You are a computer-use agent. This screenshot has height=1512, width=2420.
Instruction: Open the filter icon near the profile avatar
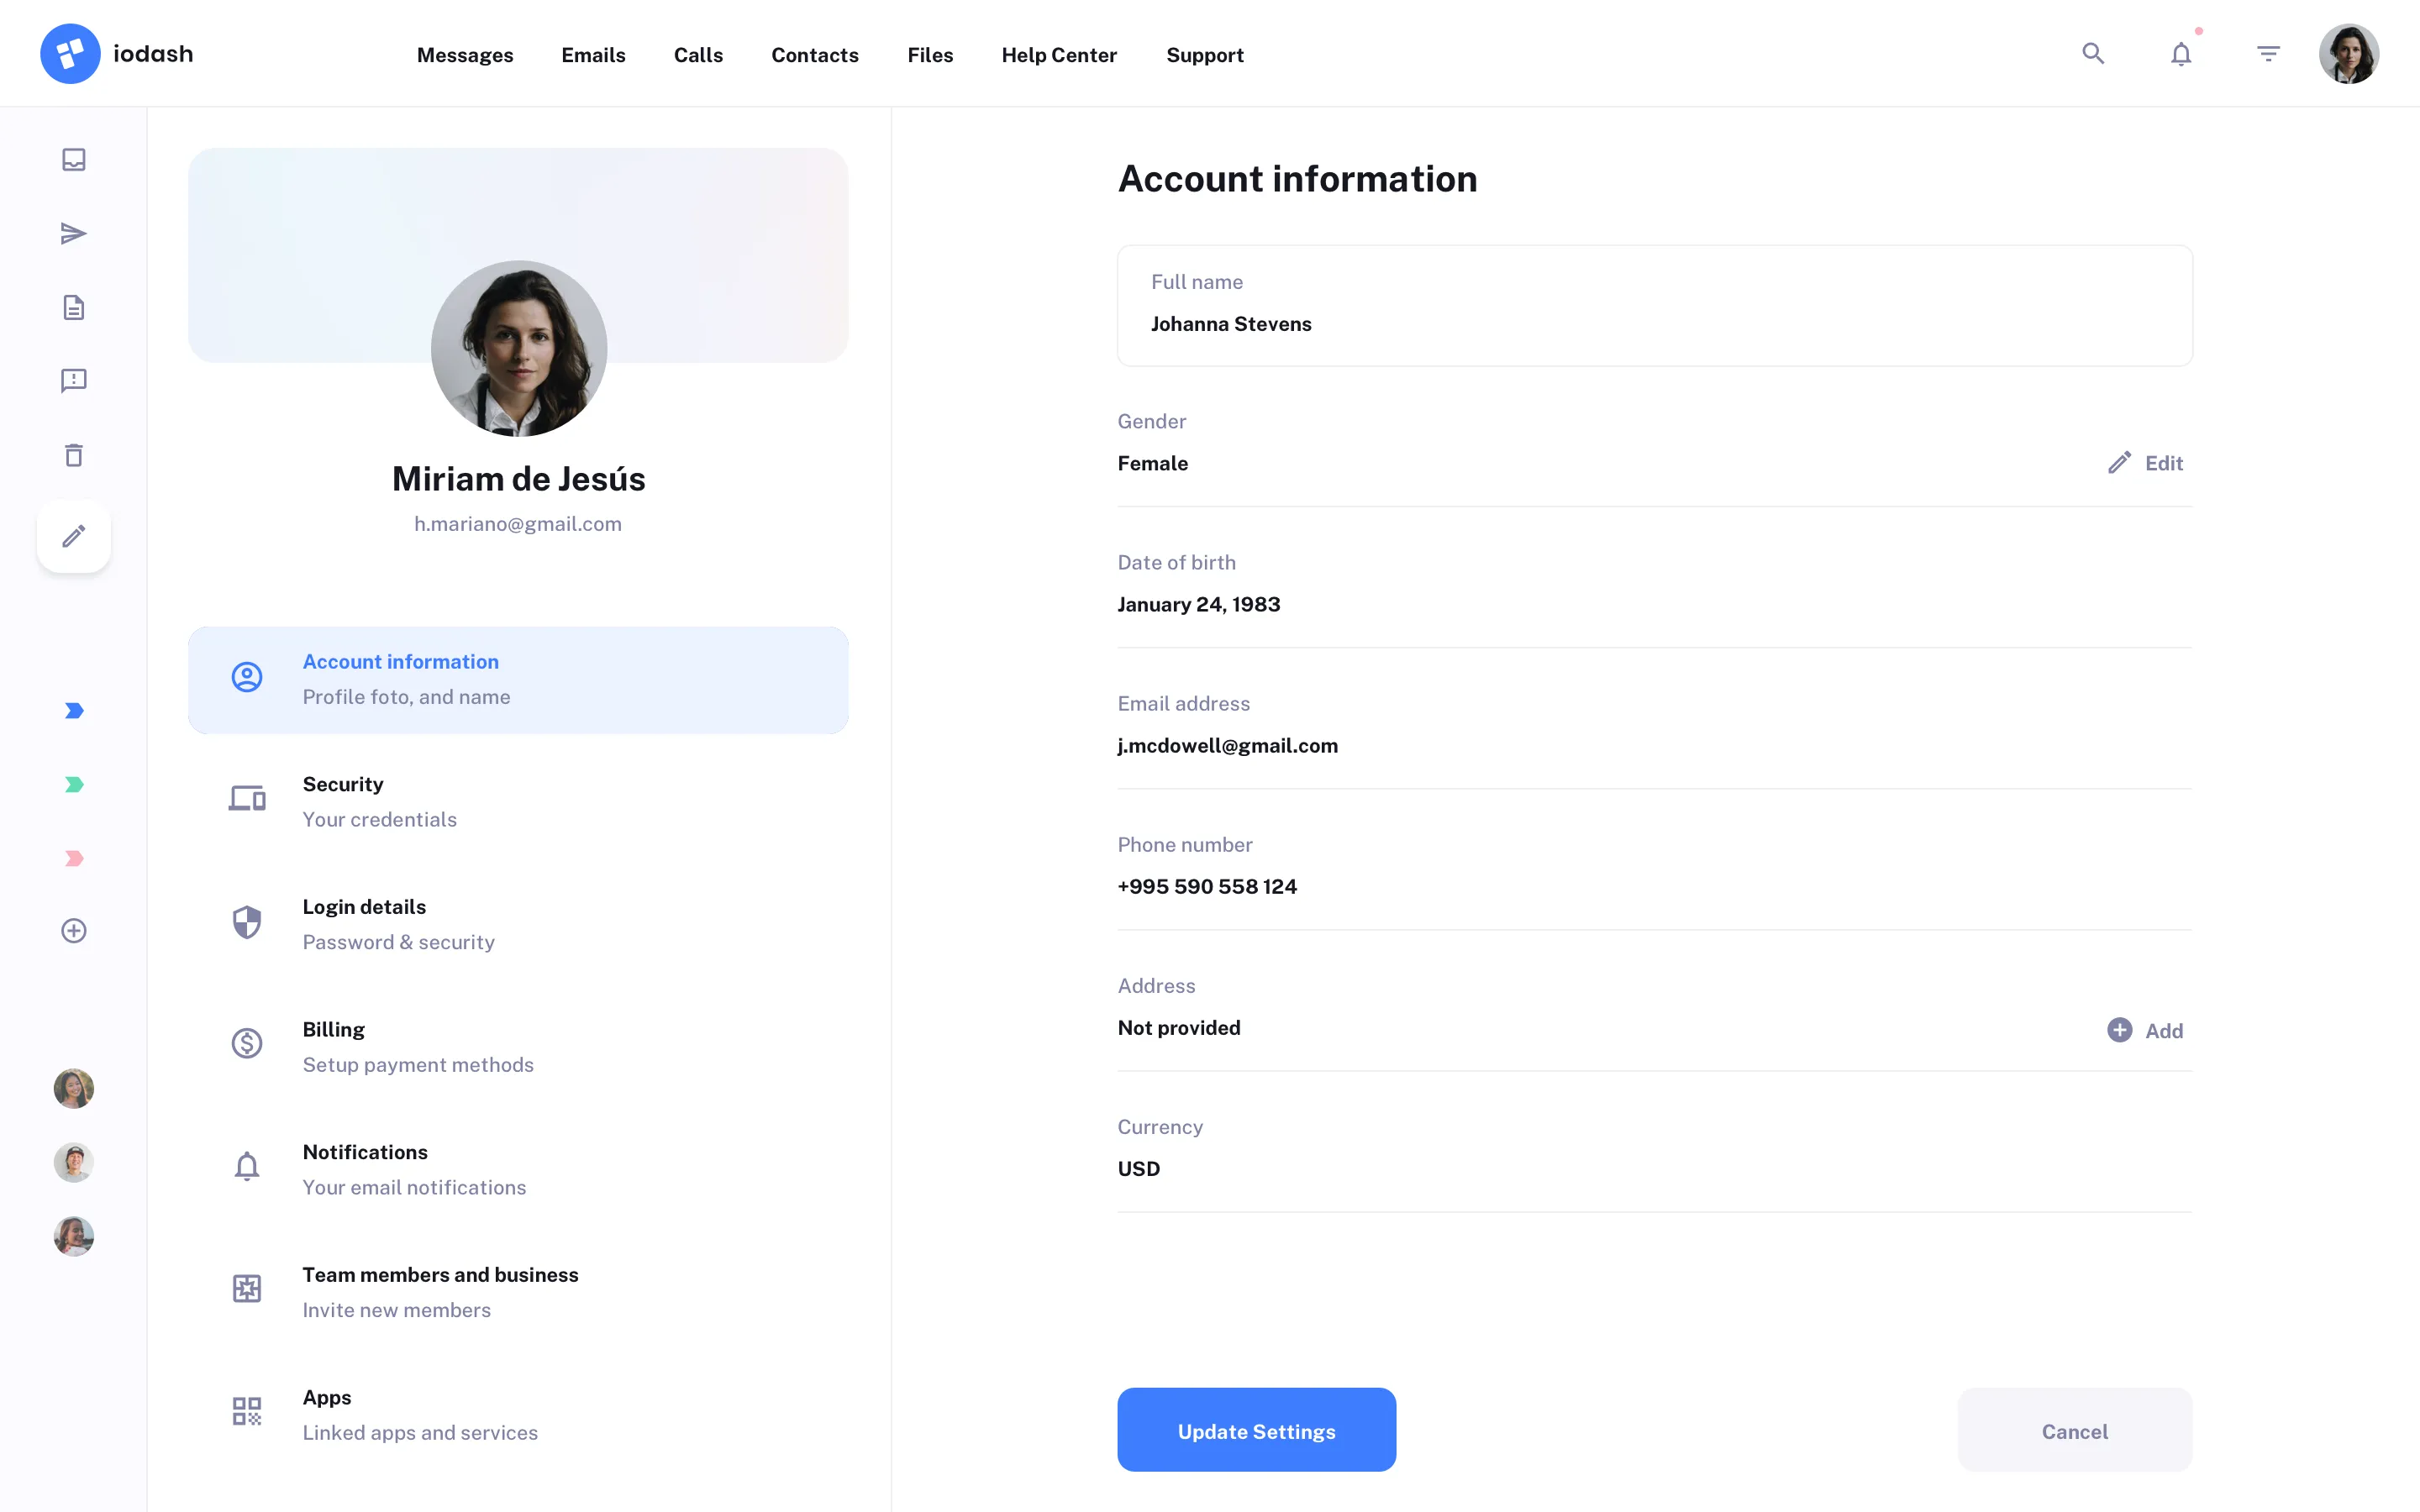click(x=2268, y=53)
